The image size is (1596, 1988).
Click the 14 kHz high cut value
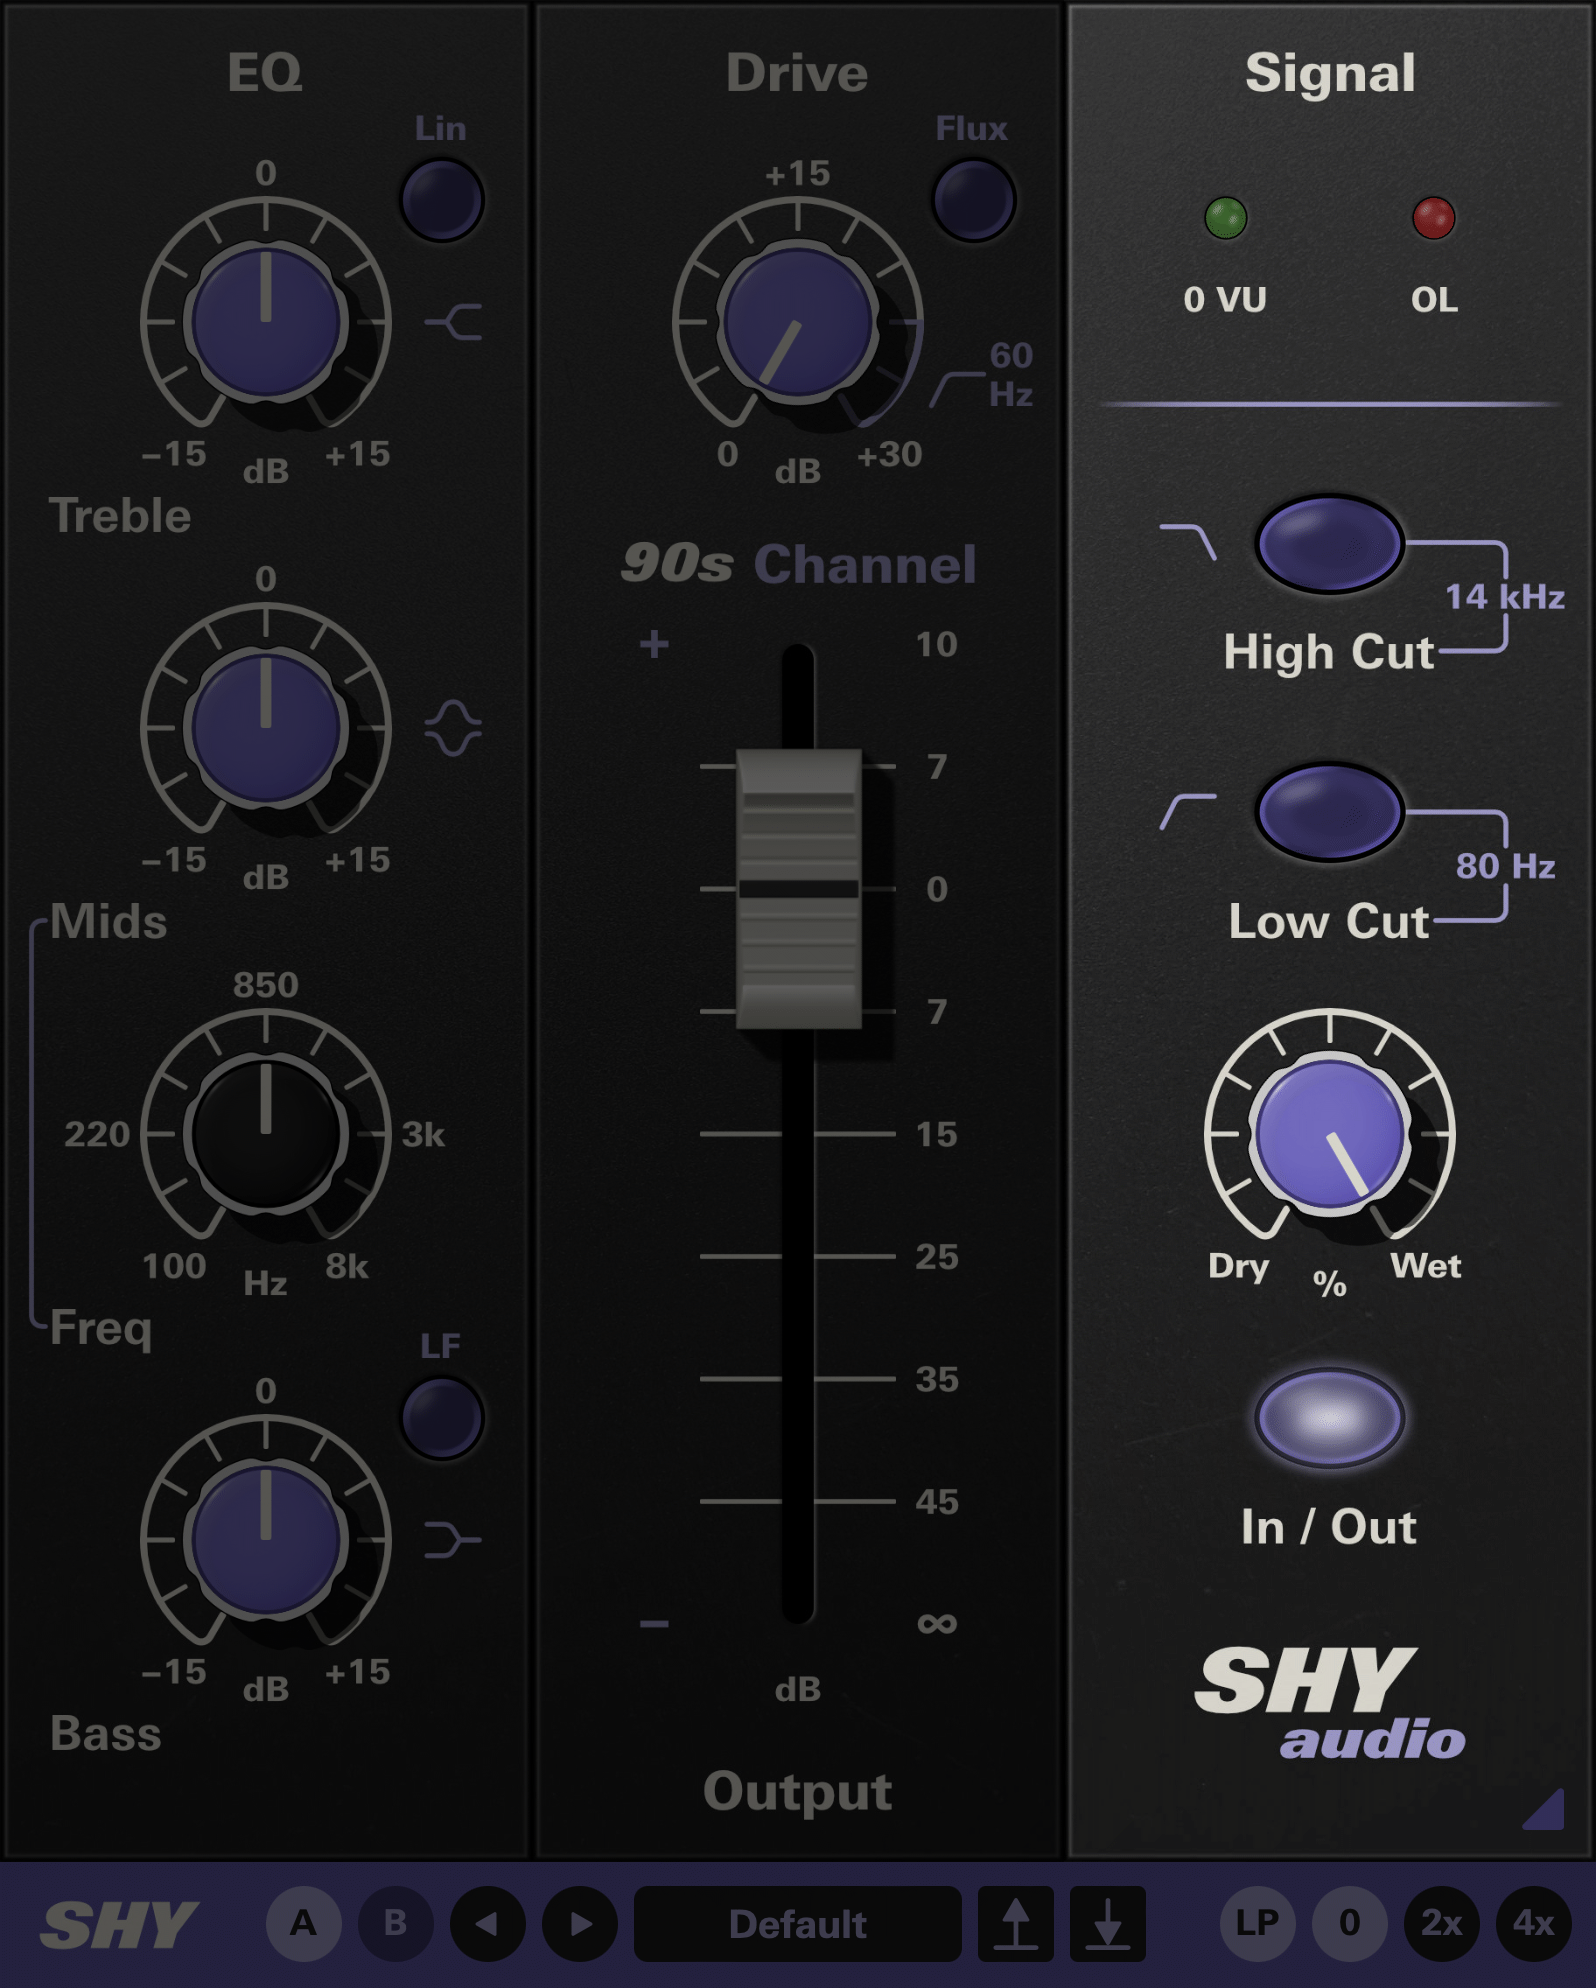coord(1505,597)
